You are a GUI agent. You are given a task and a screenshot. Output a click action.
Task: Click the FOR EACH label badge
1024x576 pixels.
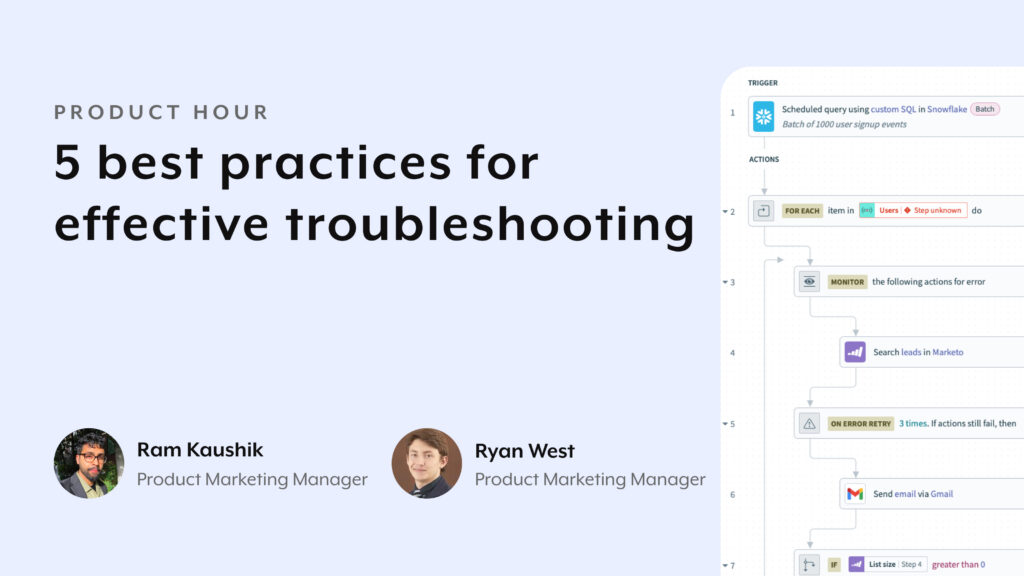pos(802,211)
